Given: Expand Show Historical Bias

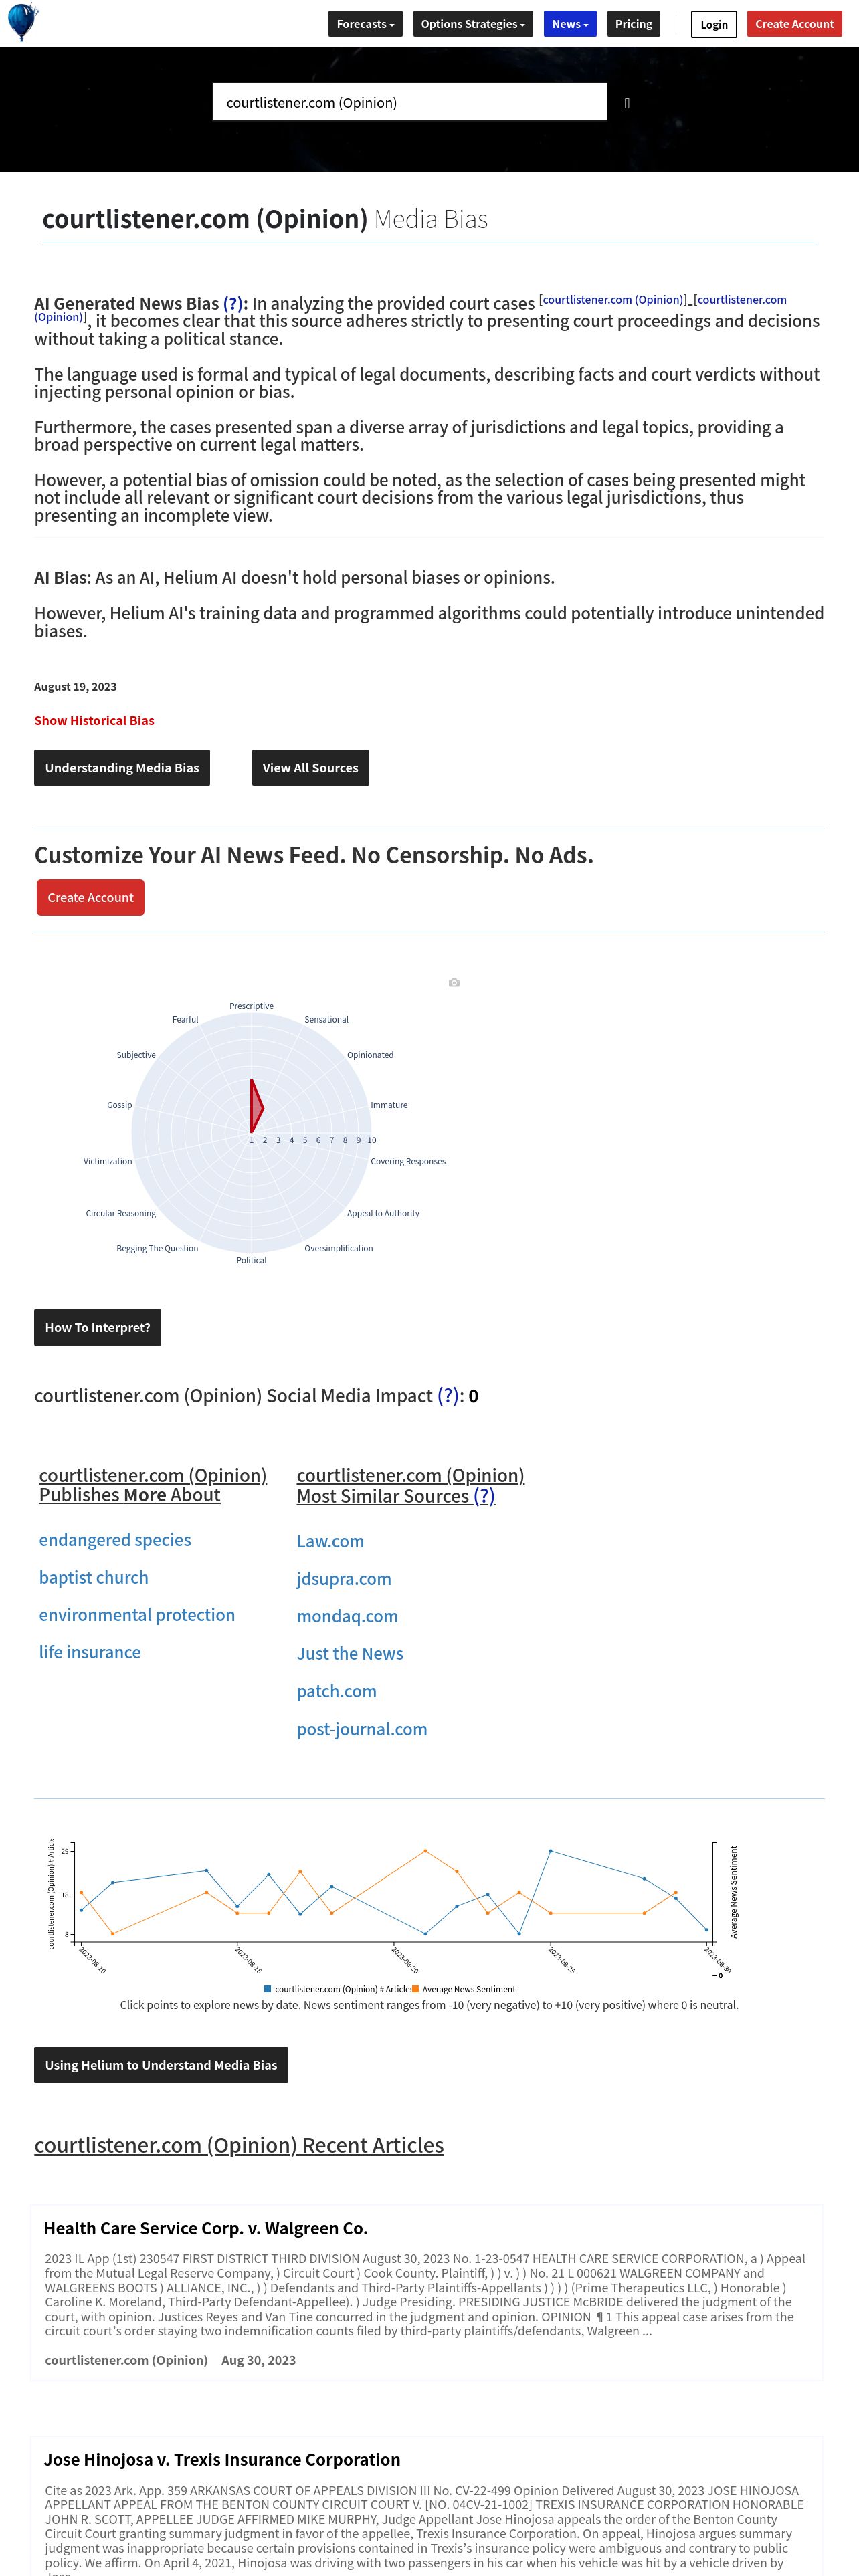Looking at the screenshot, I should click(94, 720).
